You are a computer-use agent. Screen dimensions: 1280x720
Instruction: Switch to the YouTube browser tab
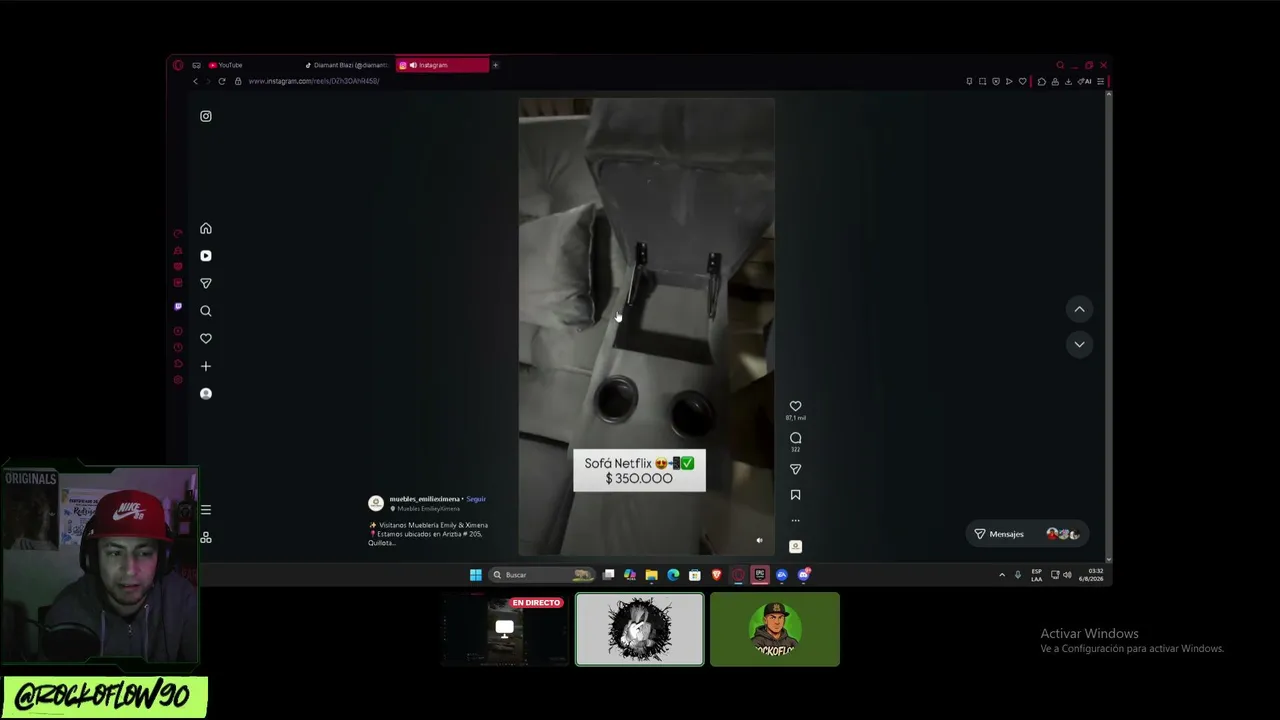(x=226, y=65)
